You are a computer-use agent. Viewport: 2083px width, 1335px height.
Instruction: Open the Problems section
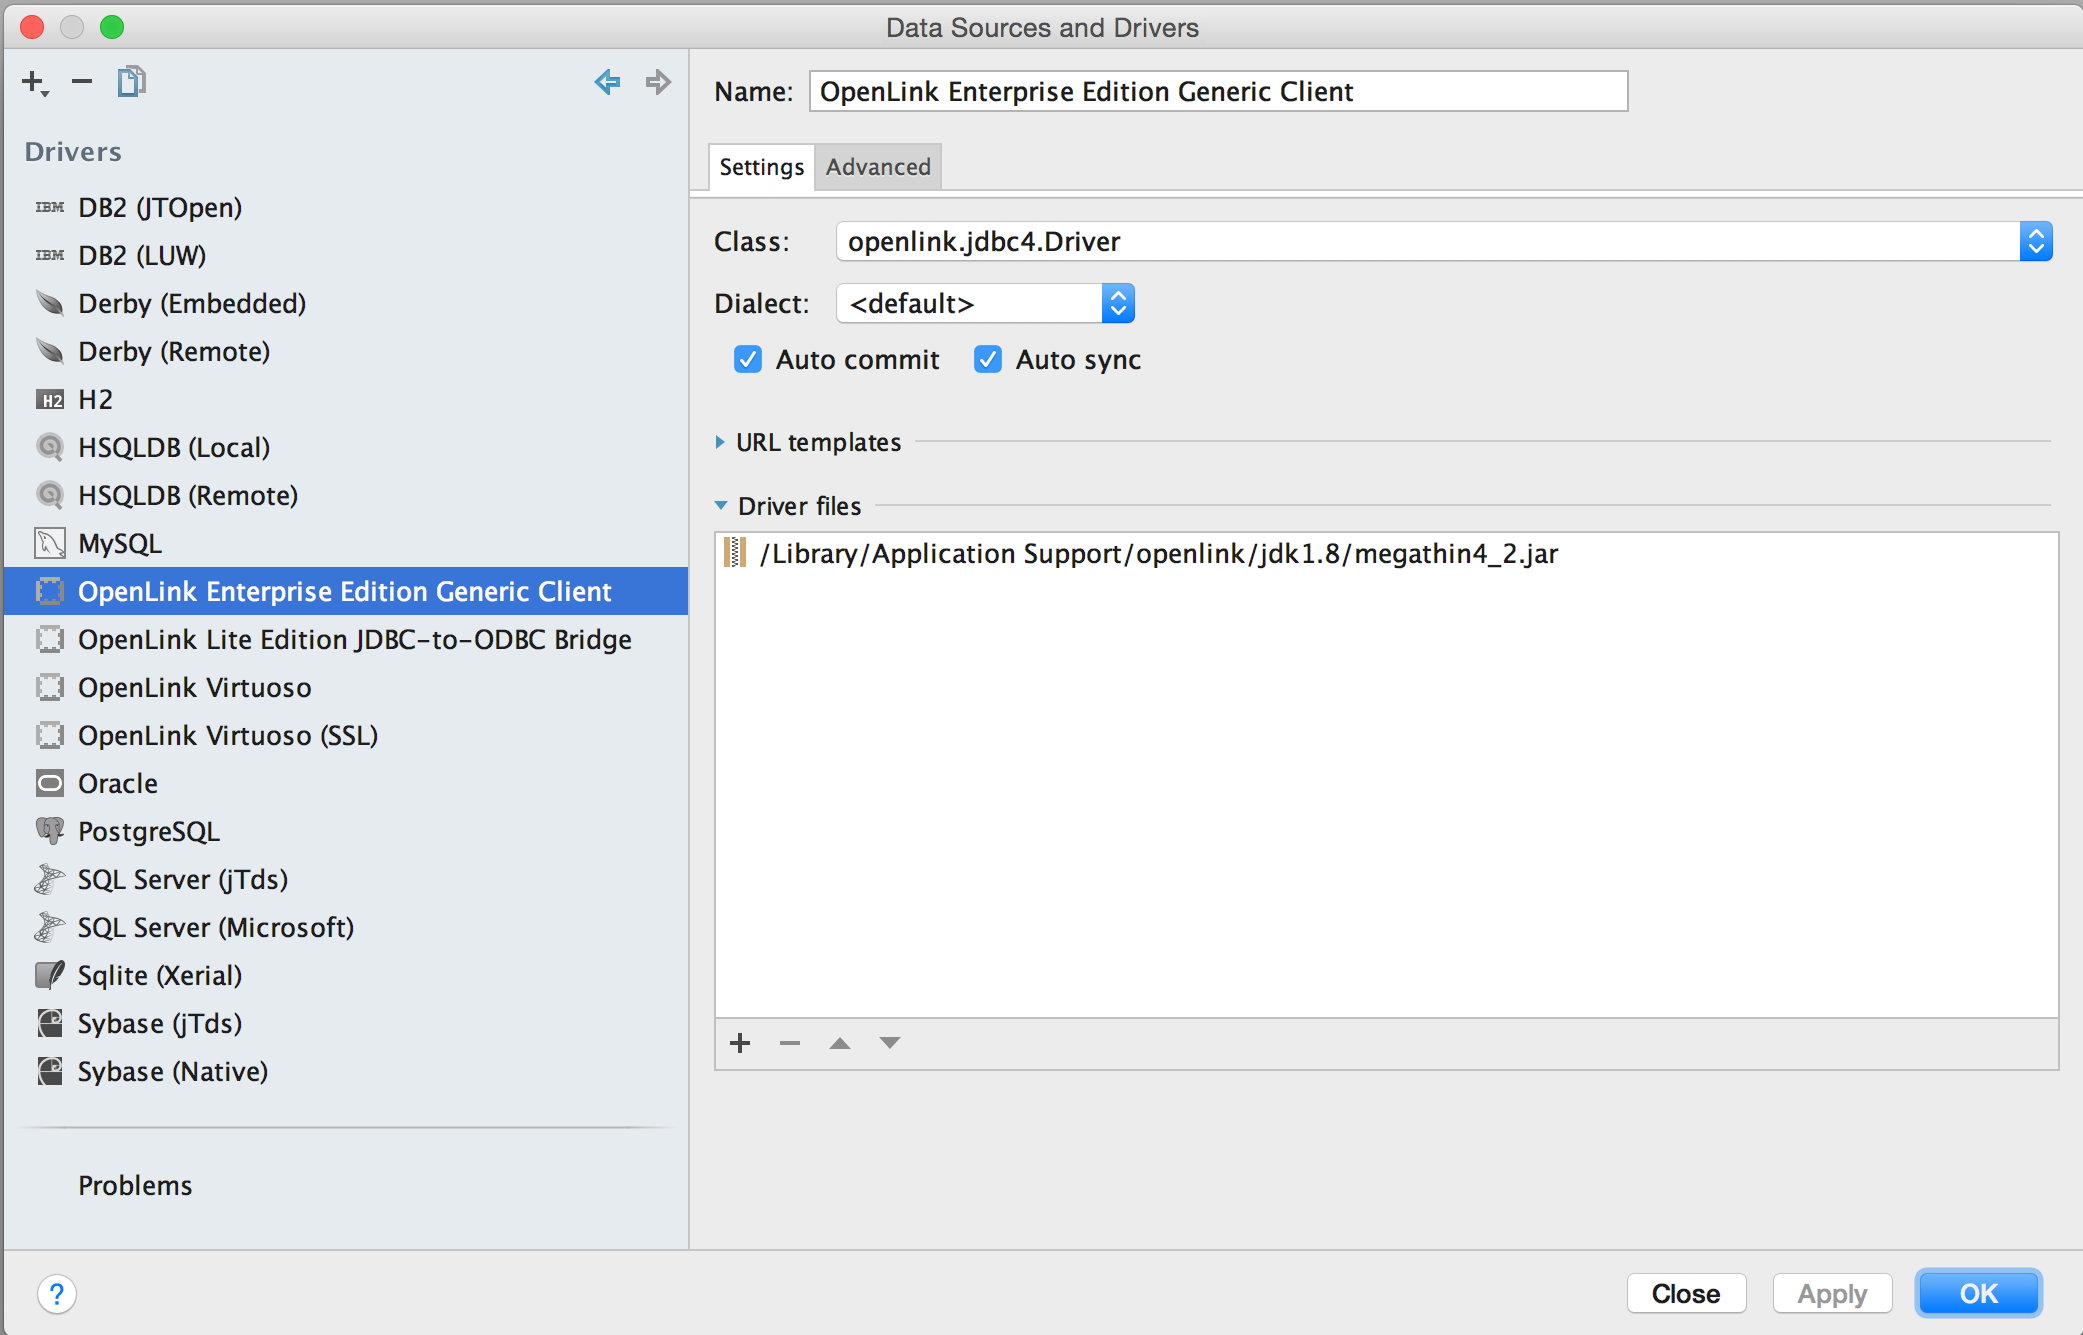135,1185
